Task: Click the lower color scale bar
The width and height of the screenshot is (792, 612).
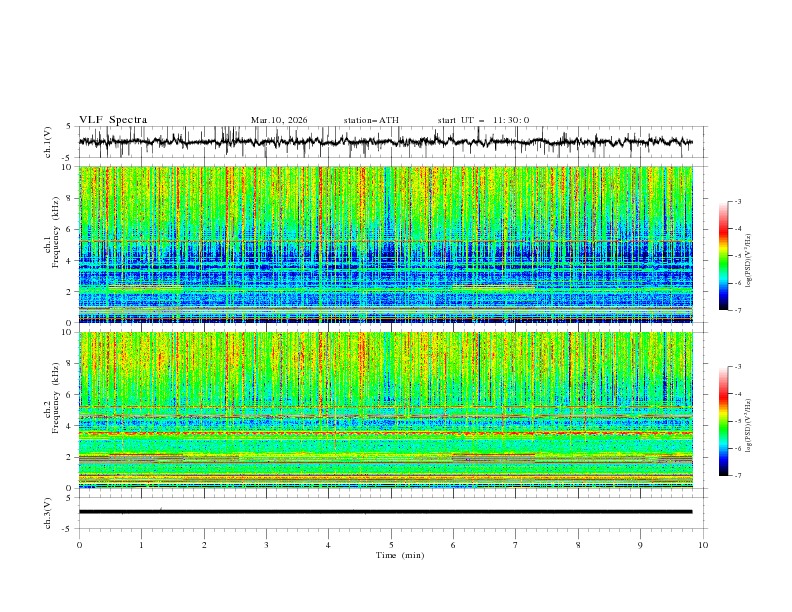Action: click(x=723, y=421)
